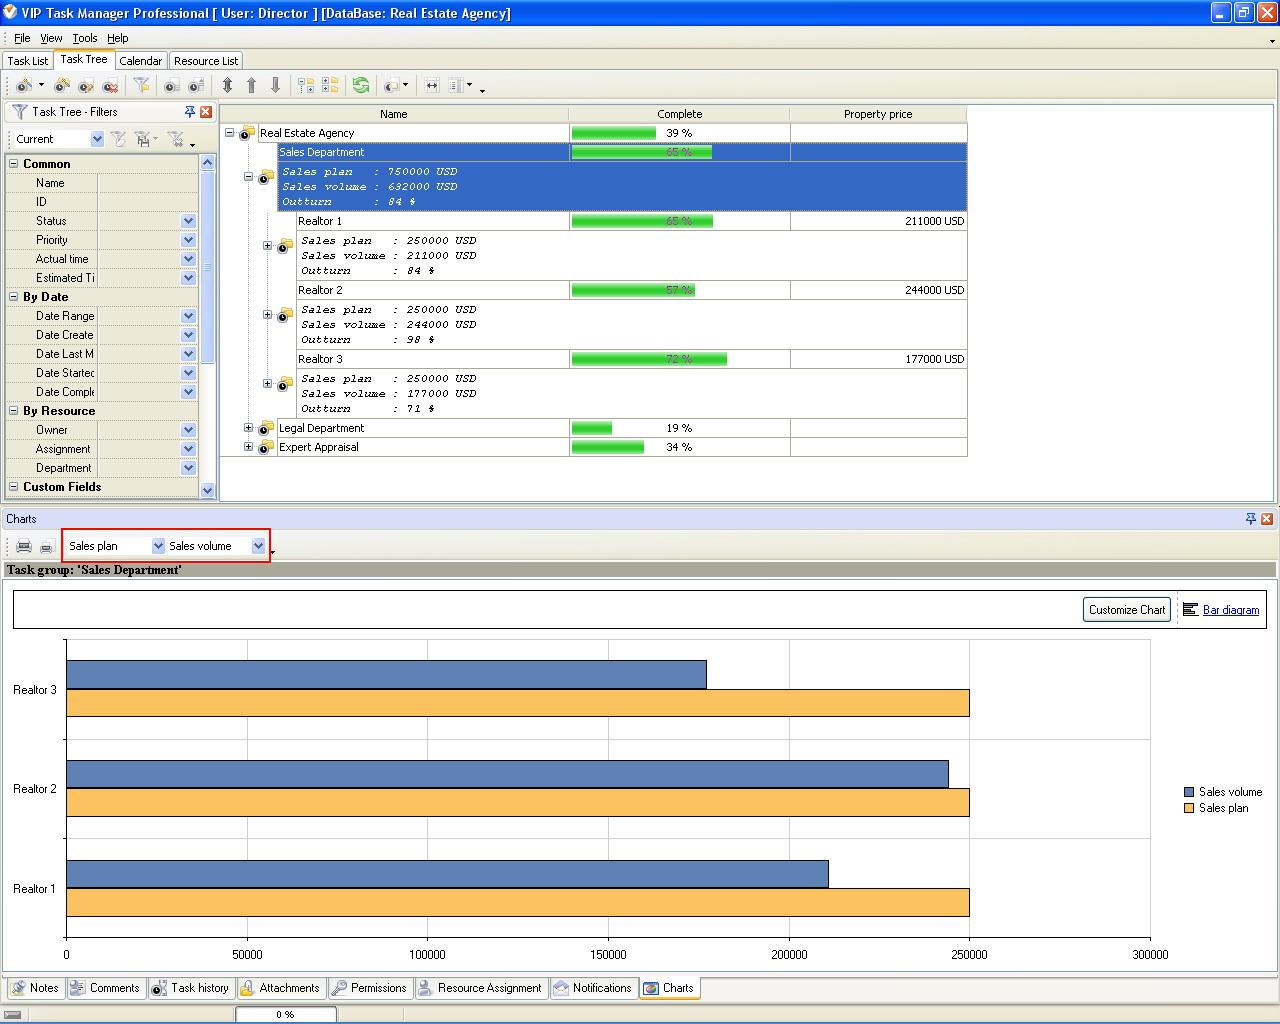Close the Task Tree Filters panel
This screenshot has width=1280, height=1024.
206,112
